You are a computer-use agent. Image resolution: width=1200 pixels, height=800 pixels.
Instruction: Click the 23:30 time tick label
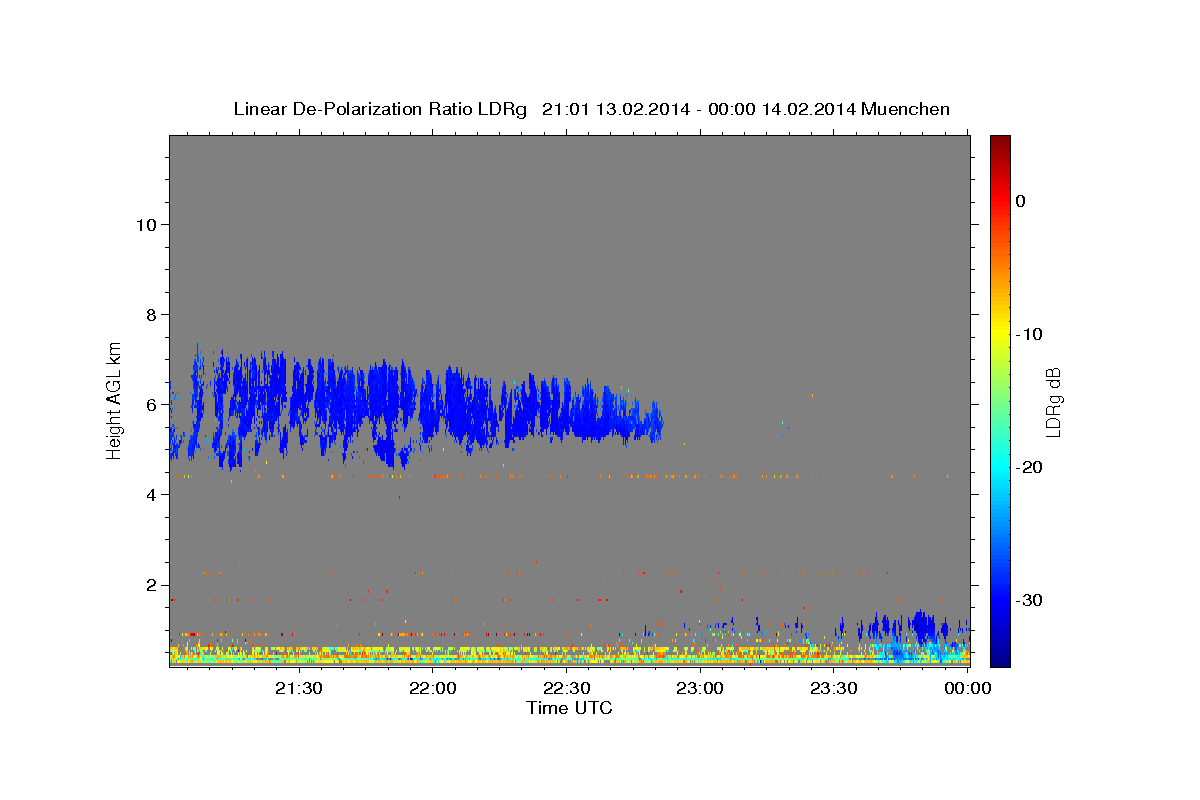click(834, 688)
